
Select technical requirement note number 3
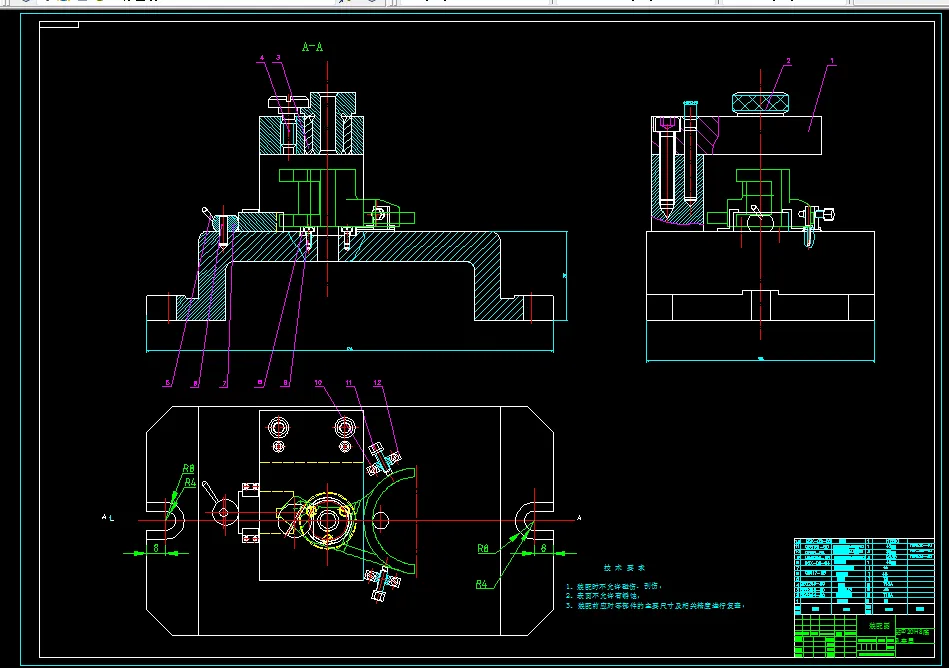point(655,605)
